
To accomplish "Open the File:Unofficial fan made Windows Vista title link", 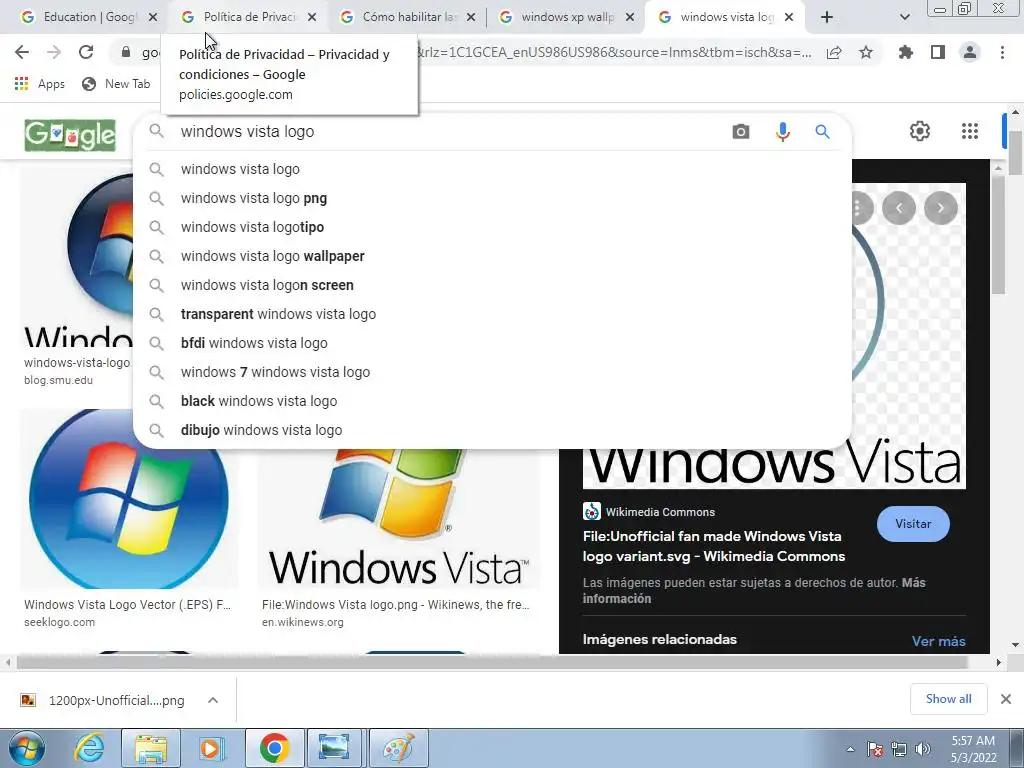I will [714, 546].
